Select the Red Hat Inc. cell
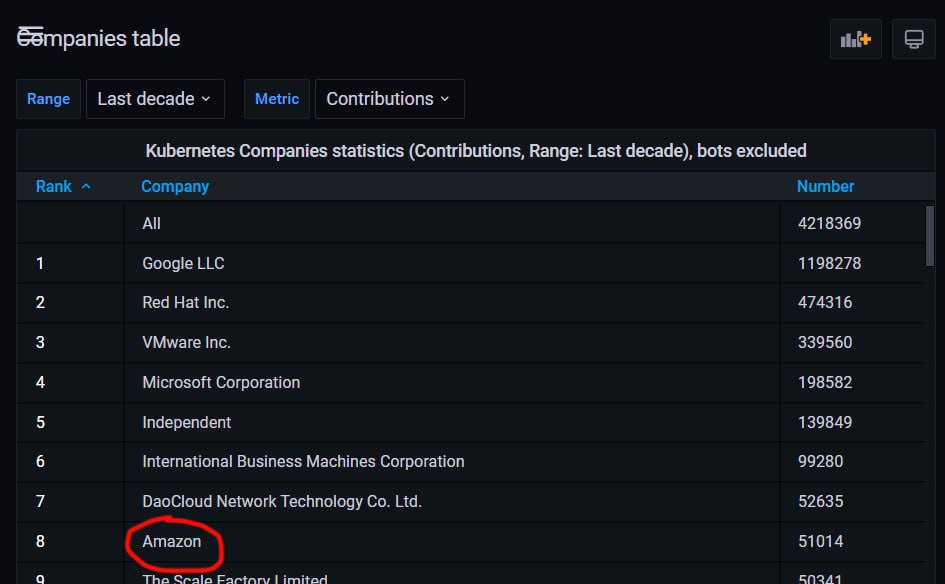 point(186,302)
